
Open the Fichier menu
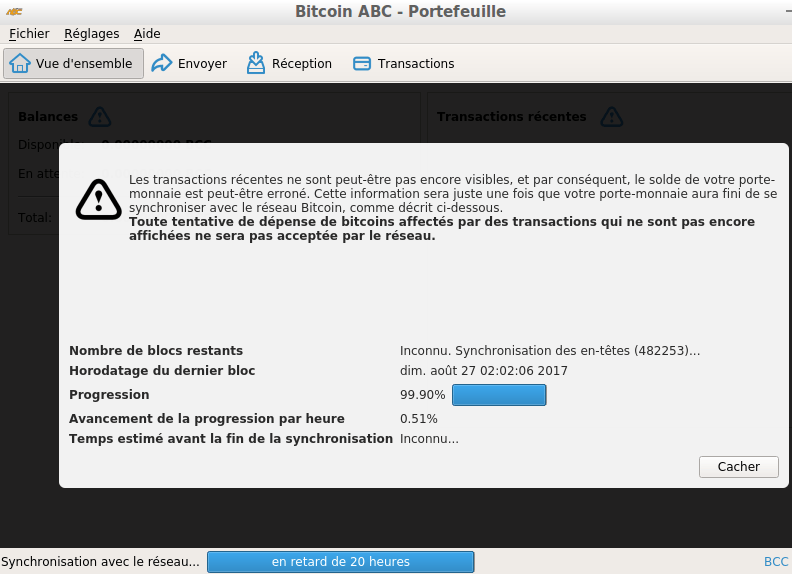click(x=29, y=34)
